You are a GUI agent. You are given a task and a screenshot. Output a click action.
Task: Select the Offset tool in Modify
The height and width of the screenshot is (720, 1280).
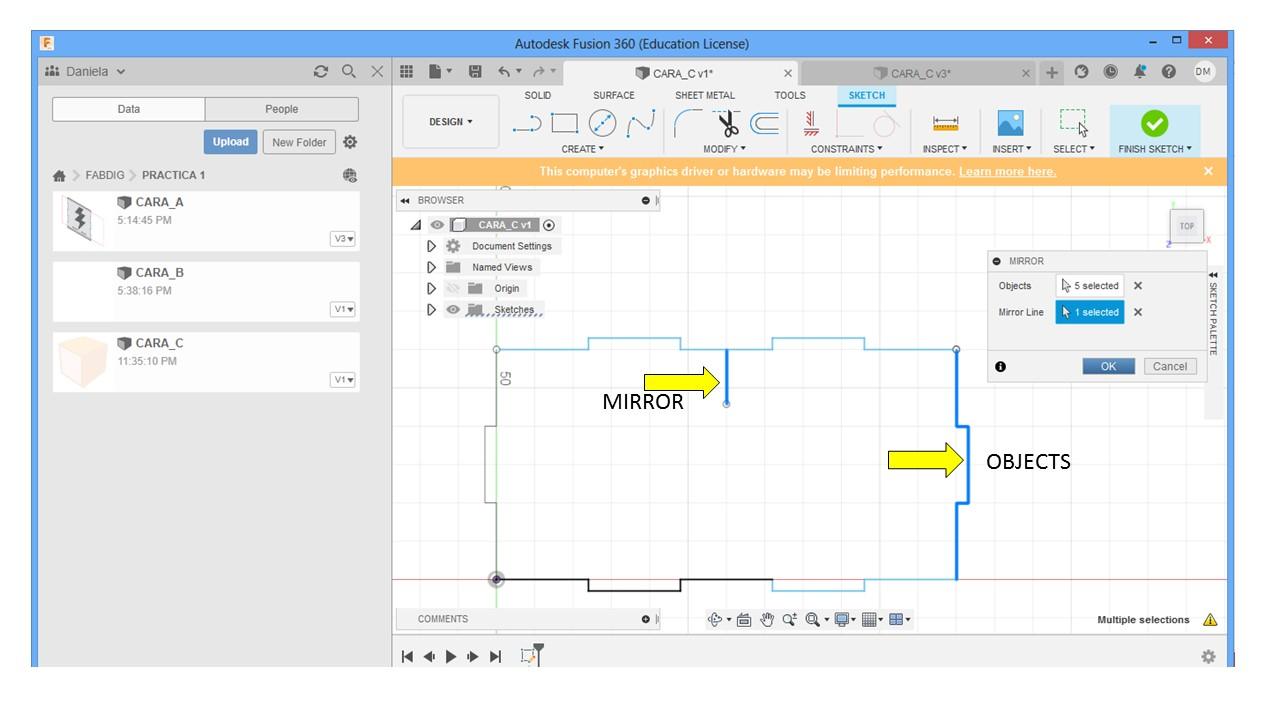click(765, 123)
